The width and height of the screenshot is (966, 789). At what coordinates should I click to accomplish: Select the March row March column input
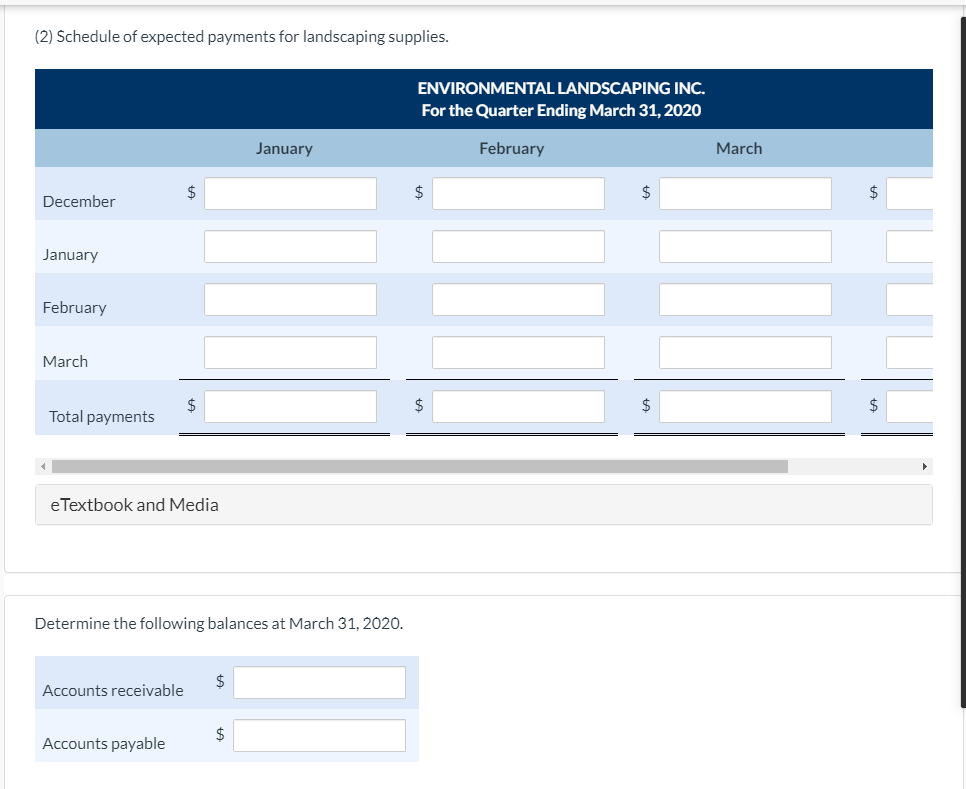[x=745, y=352]
